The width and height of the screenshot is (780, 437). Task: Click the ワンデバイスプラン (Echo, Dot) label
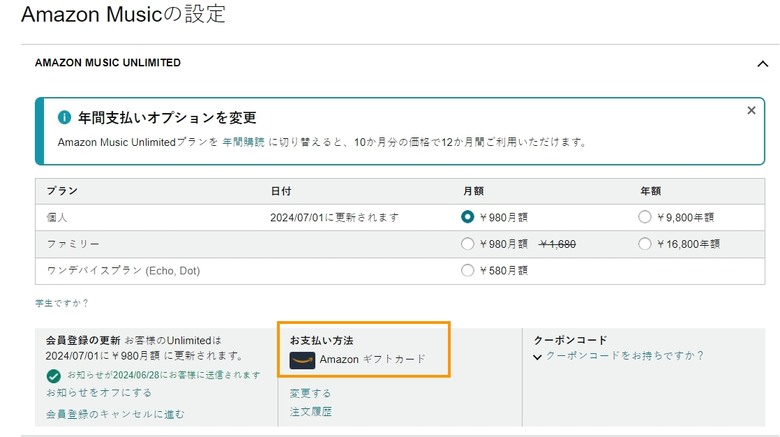pos(123,271)
